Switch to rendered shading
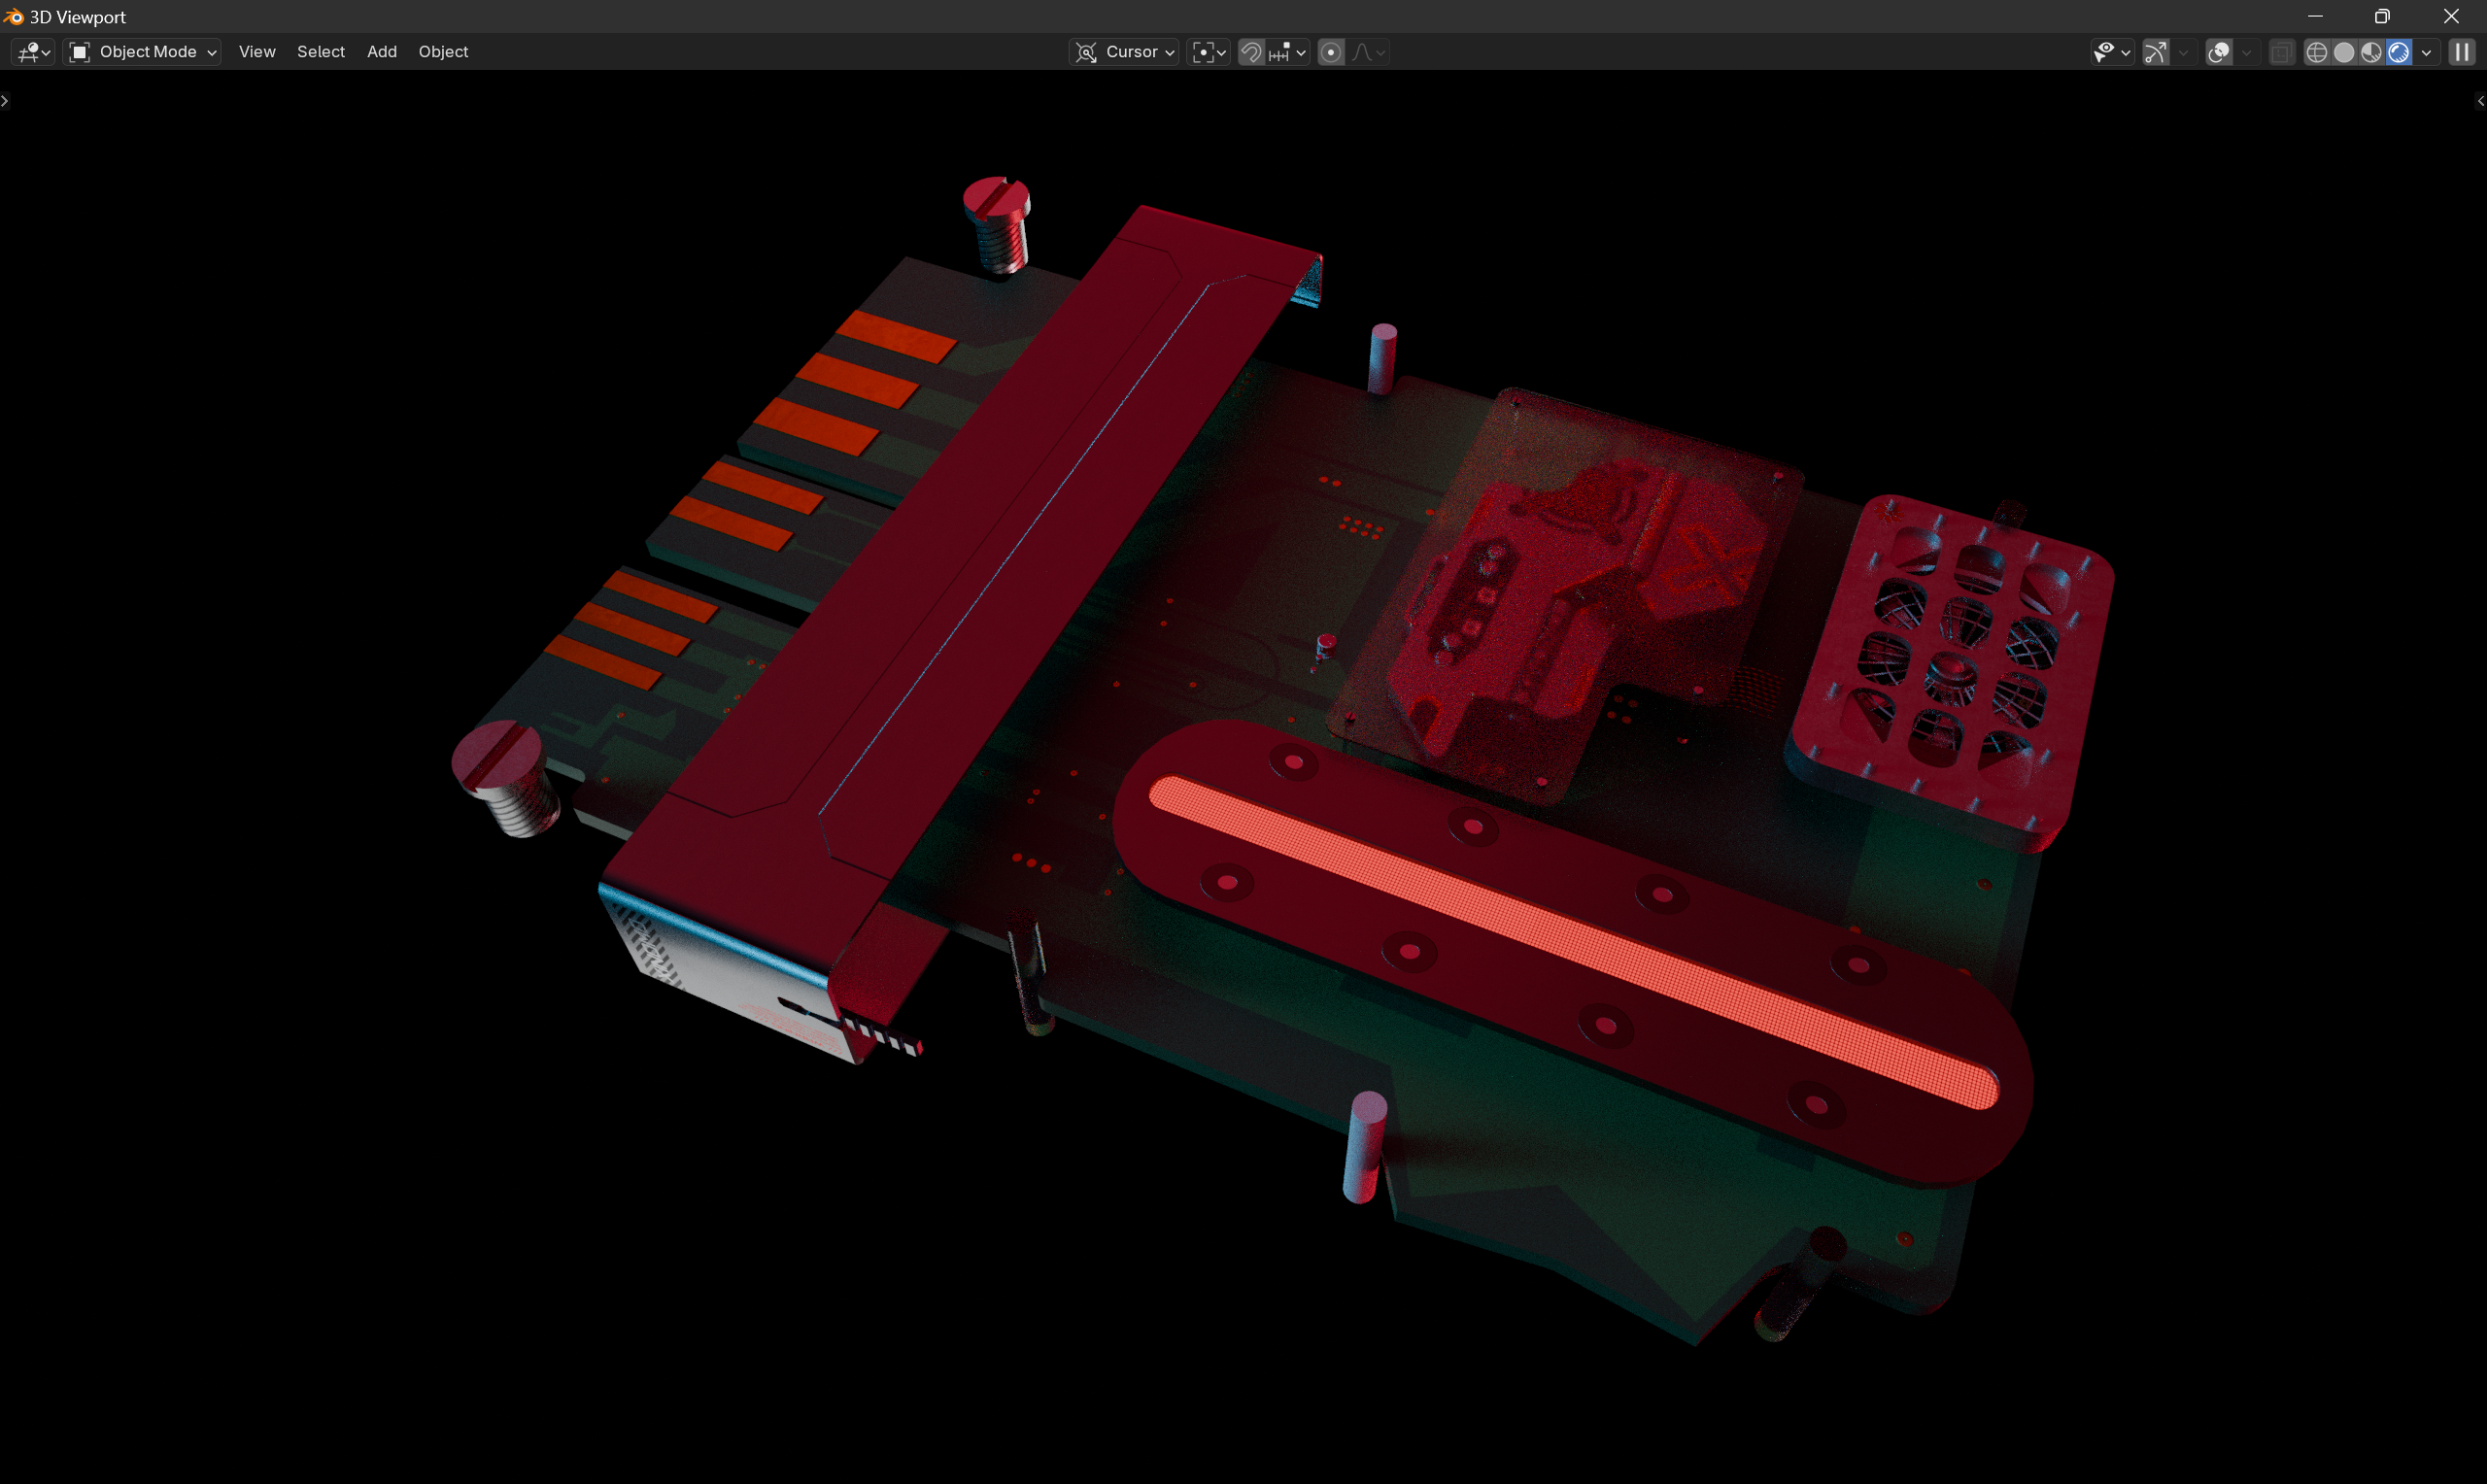Viewport: 2487px width, 1484px height. (2398, 52)
